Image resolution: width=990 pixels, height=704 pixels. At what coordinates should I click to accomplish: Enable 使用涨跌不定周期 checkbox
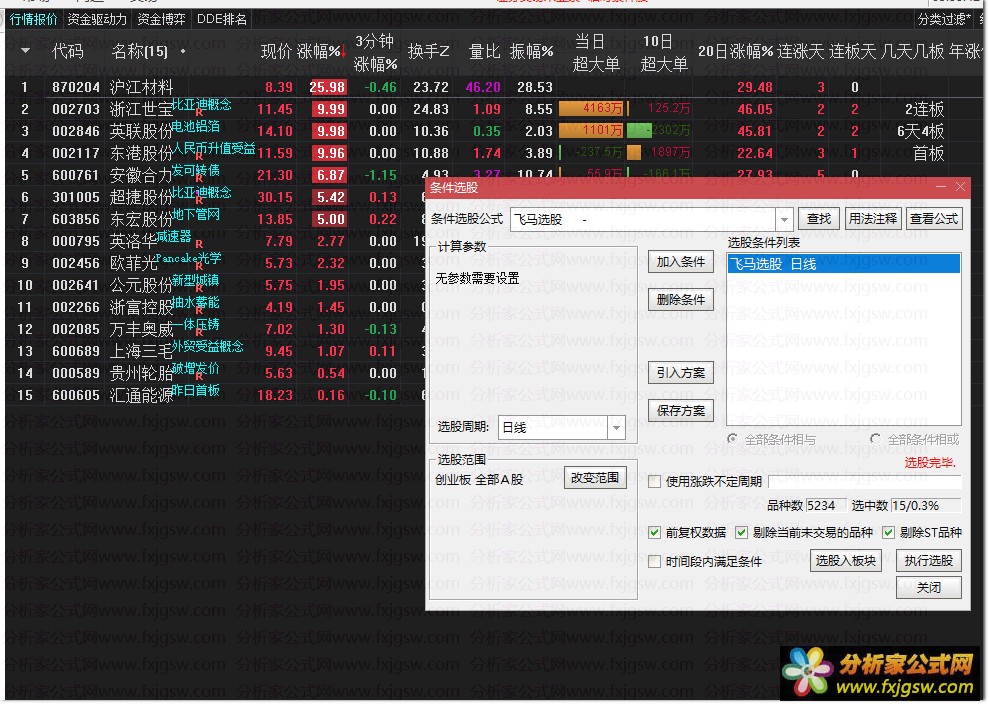(x=655, y=482)
